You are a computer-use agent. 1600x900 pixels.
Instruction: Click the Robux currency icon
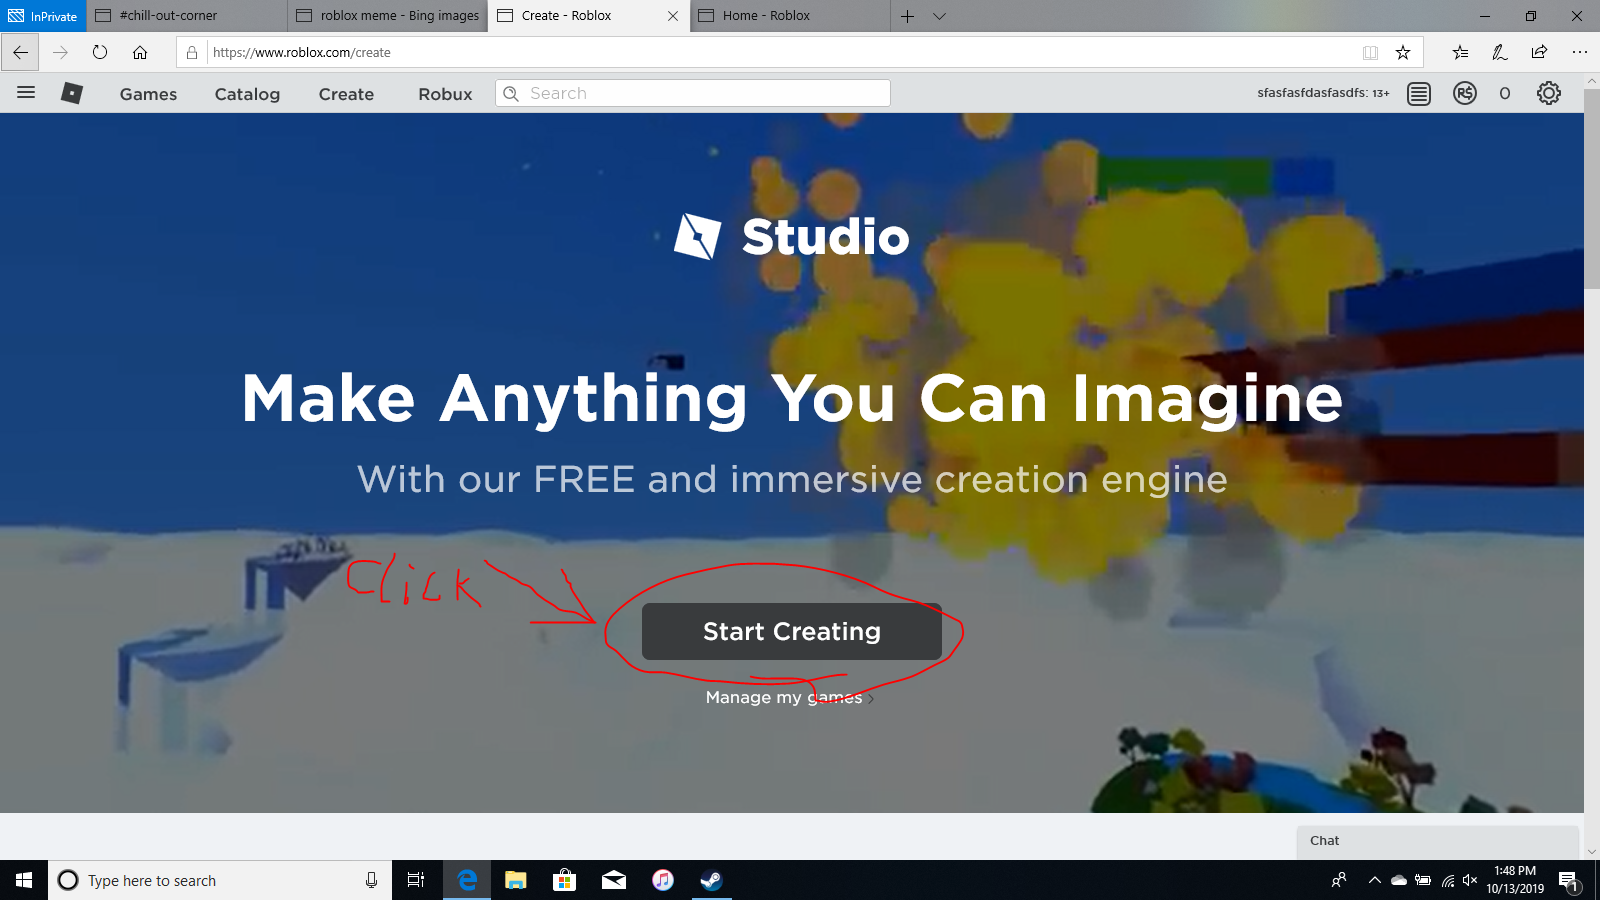[x=1465, y=94]
